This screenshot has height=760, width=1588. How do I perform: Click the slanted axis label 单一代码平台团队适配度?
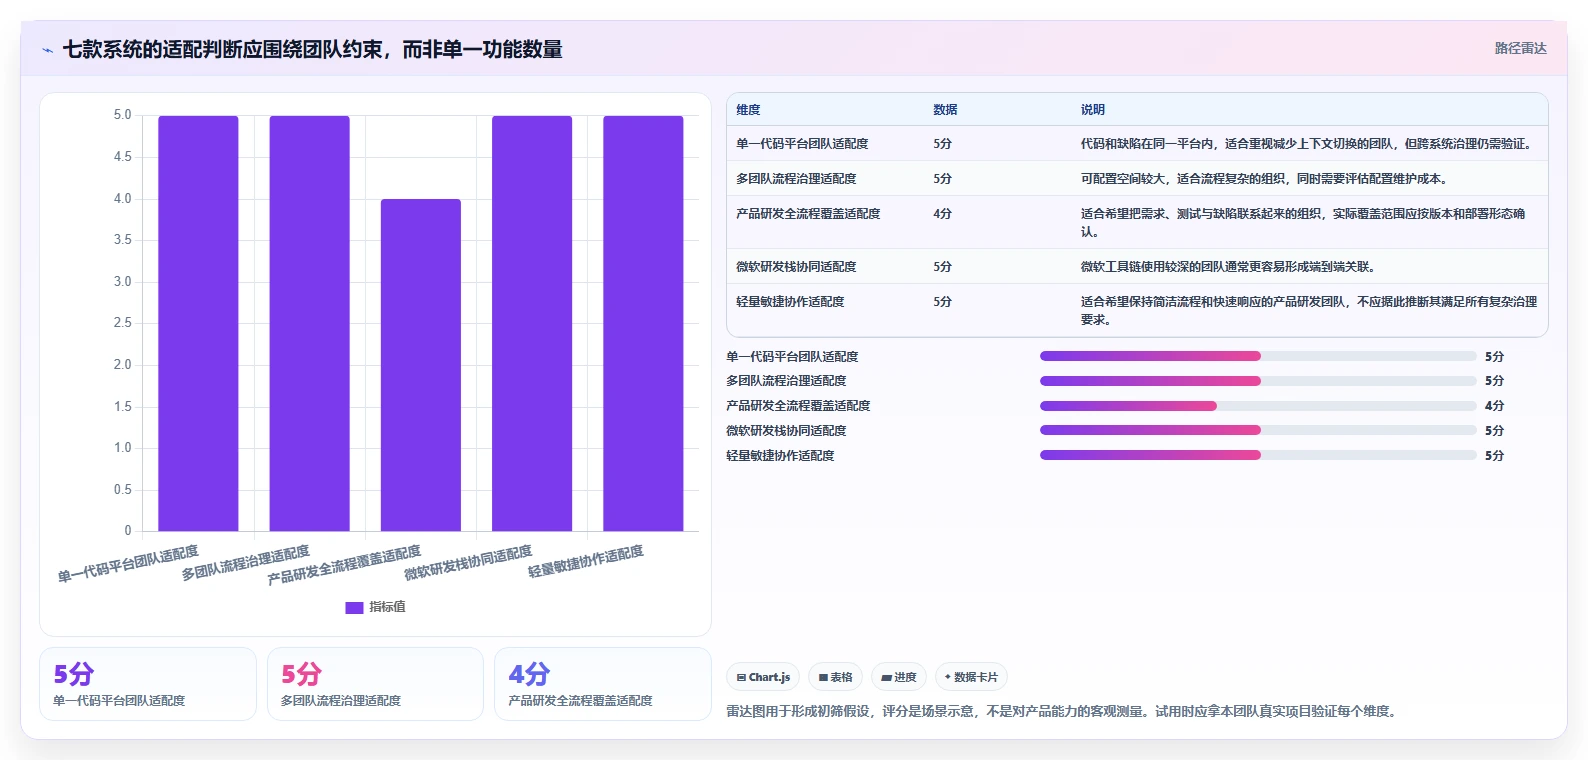click(128, 564)
